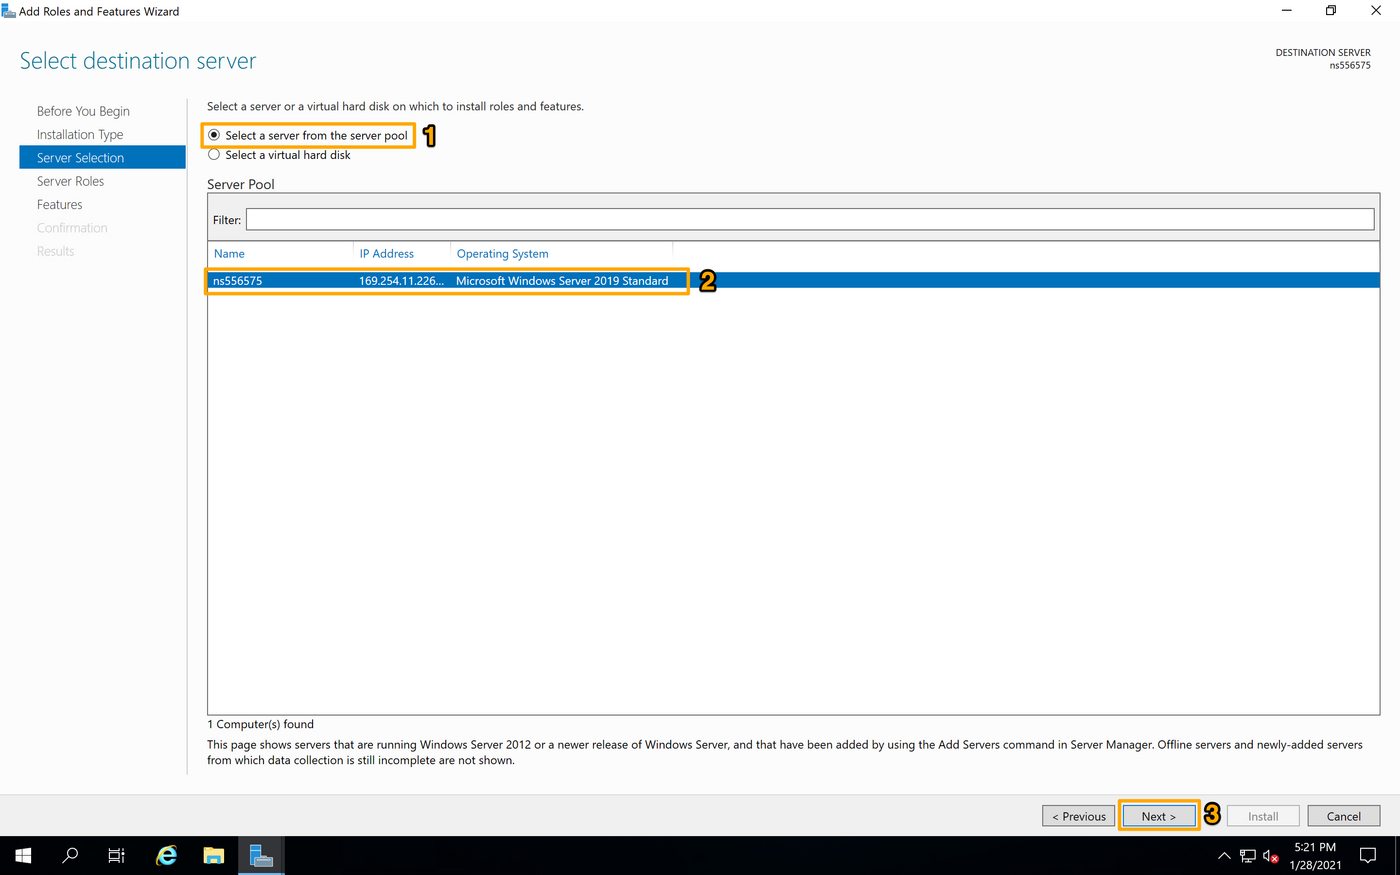Open the Add Roles wizard icon in title bar
Viewport: 1400px width, 875px height.
[x=10, y=10]
